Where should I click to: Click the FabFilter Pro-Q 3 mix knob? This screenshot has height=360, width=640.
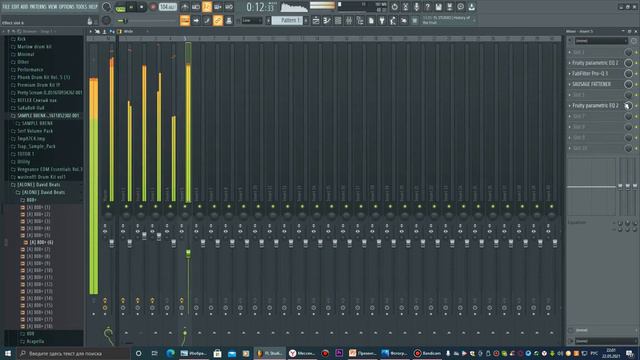[628, 73]
